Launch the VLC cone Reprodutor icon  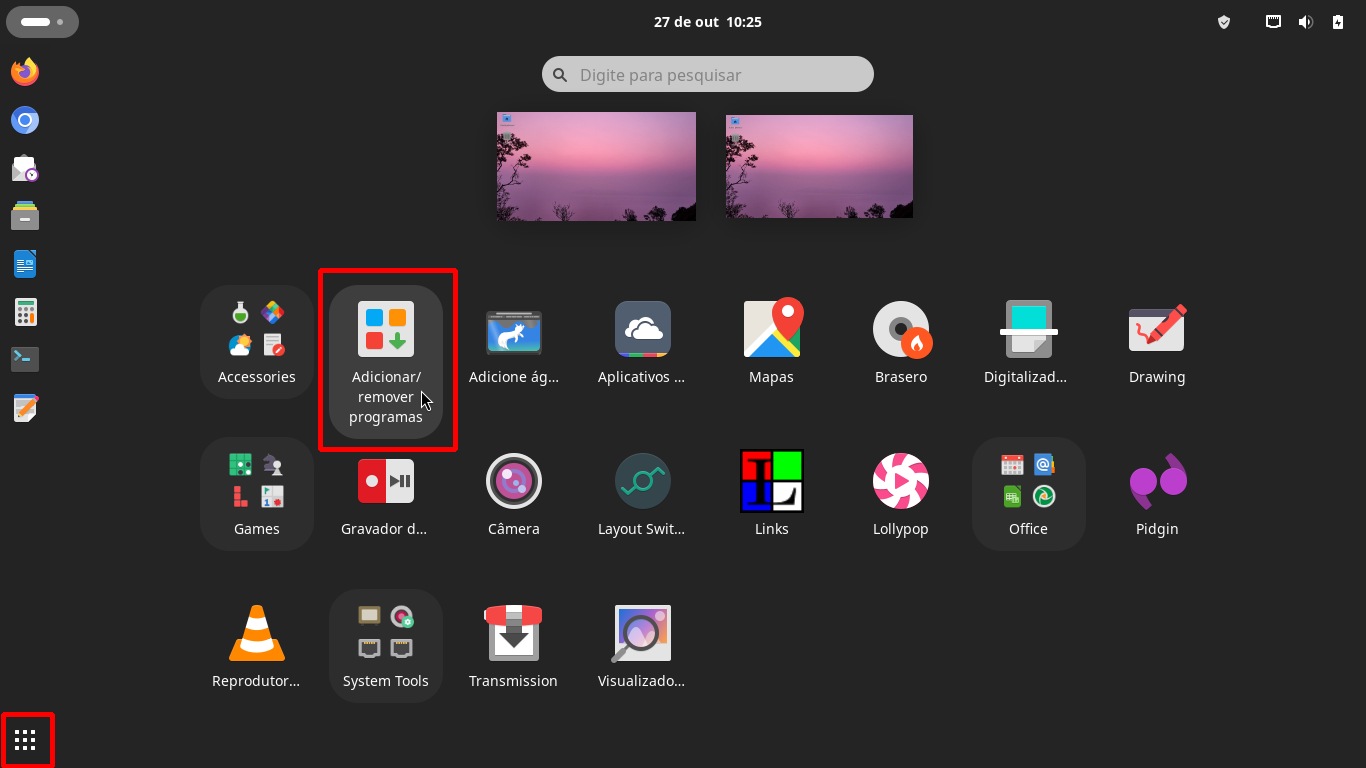click(257, 634)
